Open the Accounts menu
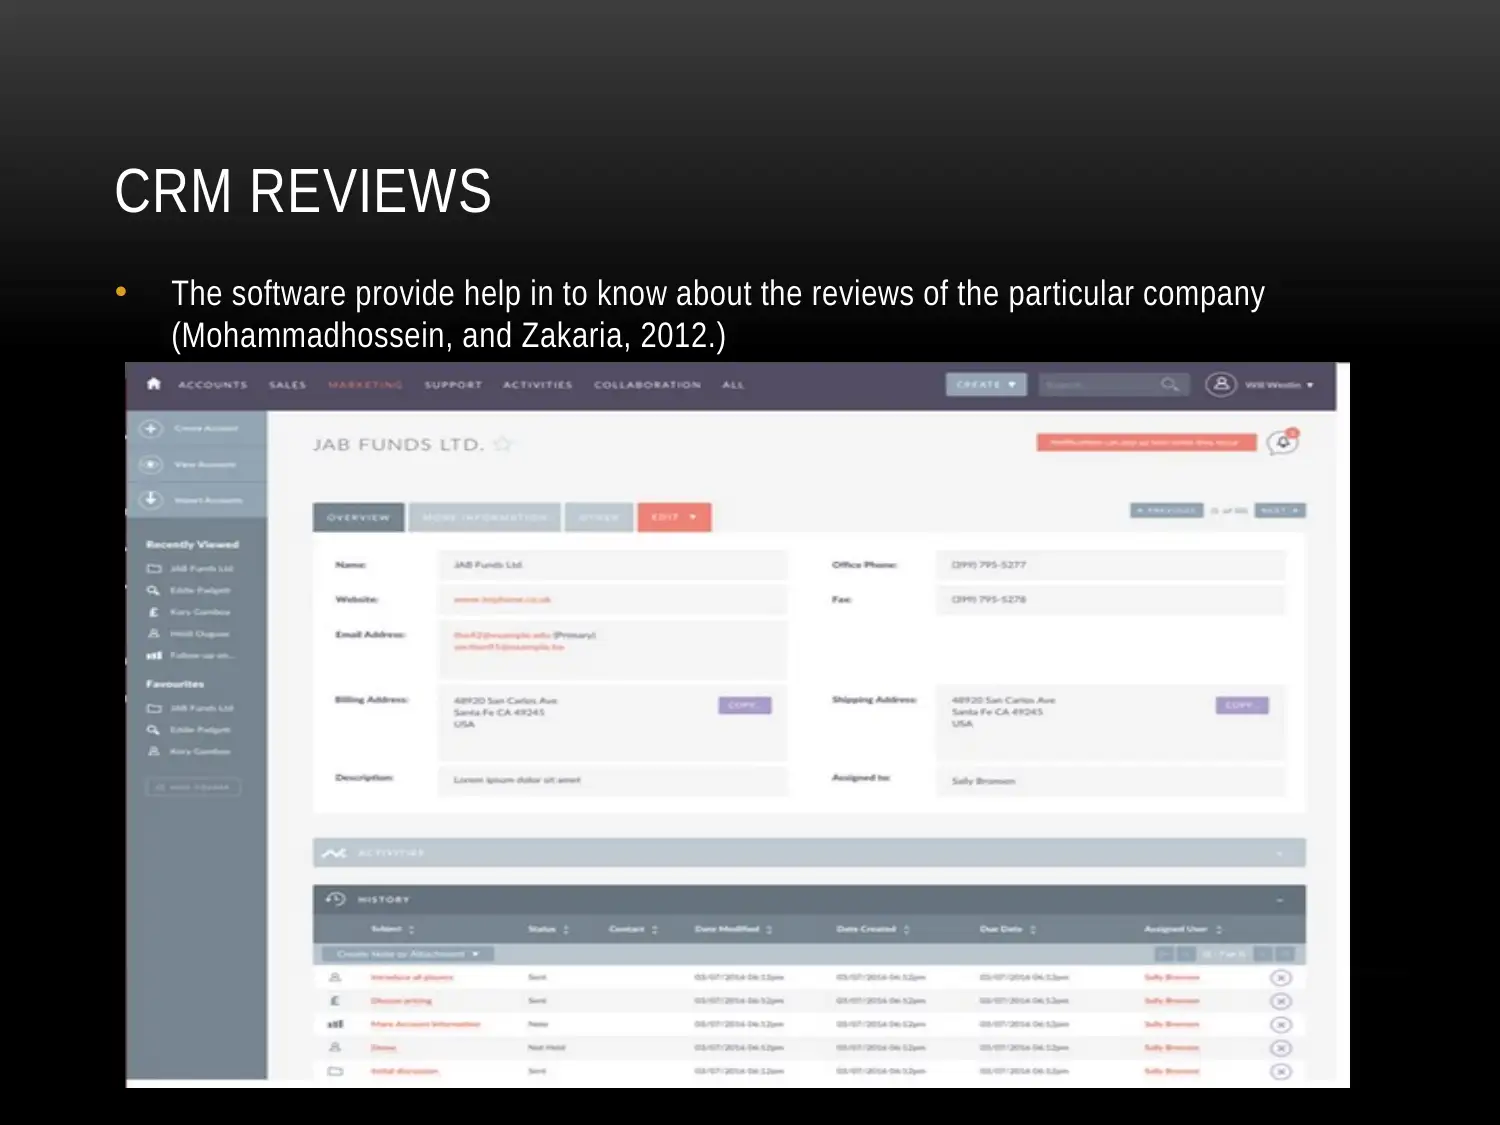 (x=212, y=385)
